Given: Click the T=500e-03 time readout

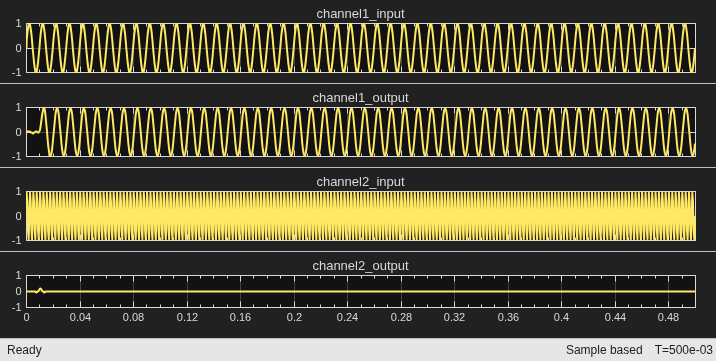Looking at the screenshot, I should click(683, 350).
